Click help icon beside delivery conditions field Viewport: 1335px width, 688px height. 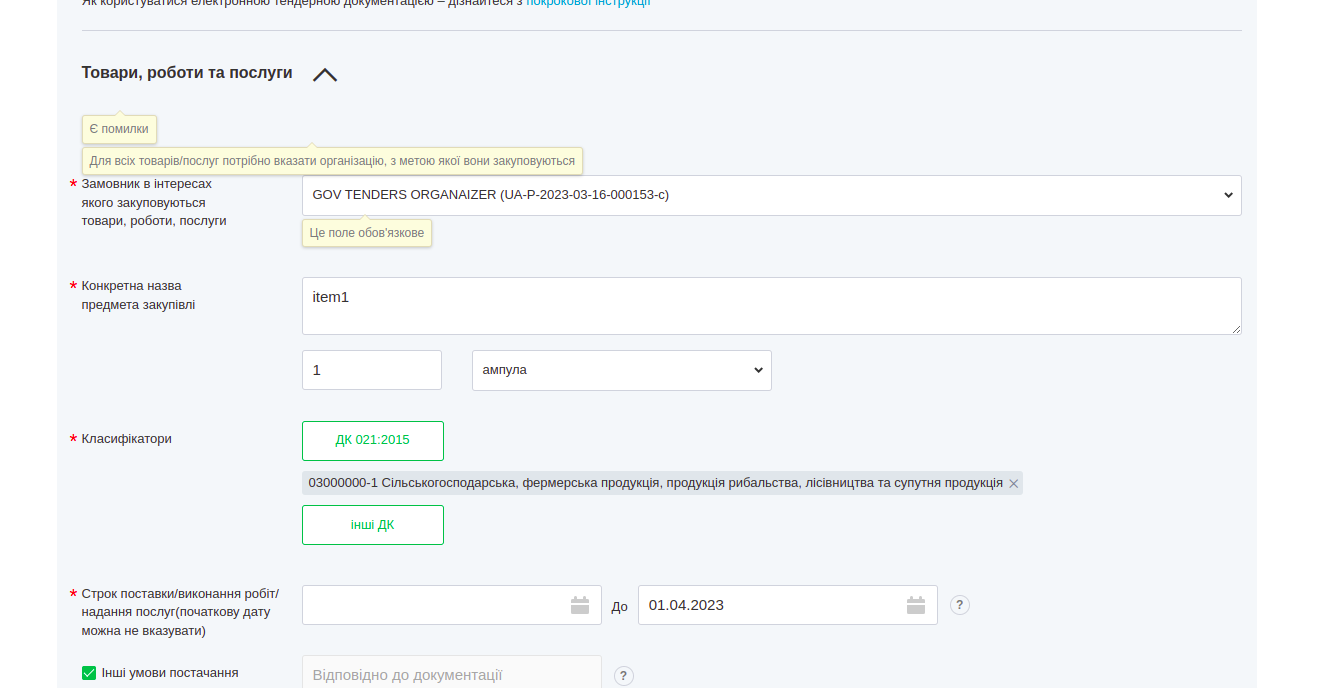624,676
